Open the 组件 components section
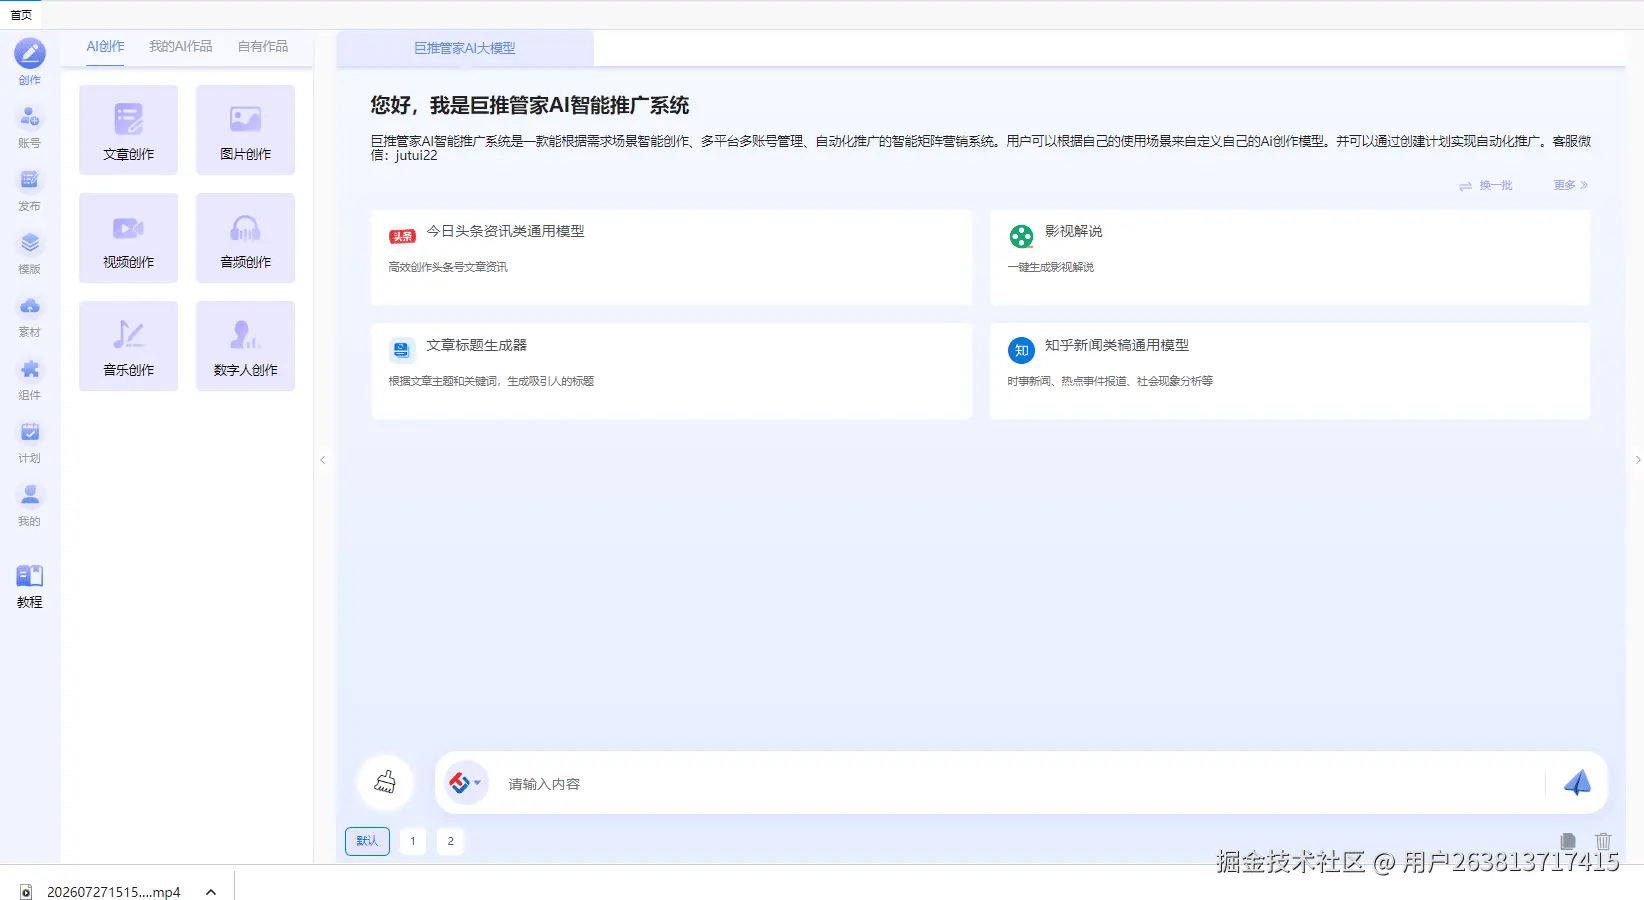The height and width of the screenshot is (900, 1644). pos(30,378)
